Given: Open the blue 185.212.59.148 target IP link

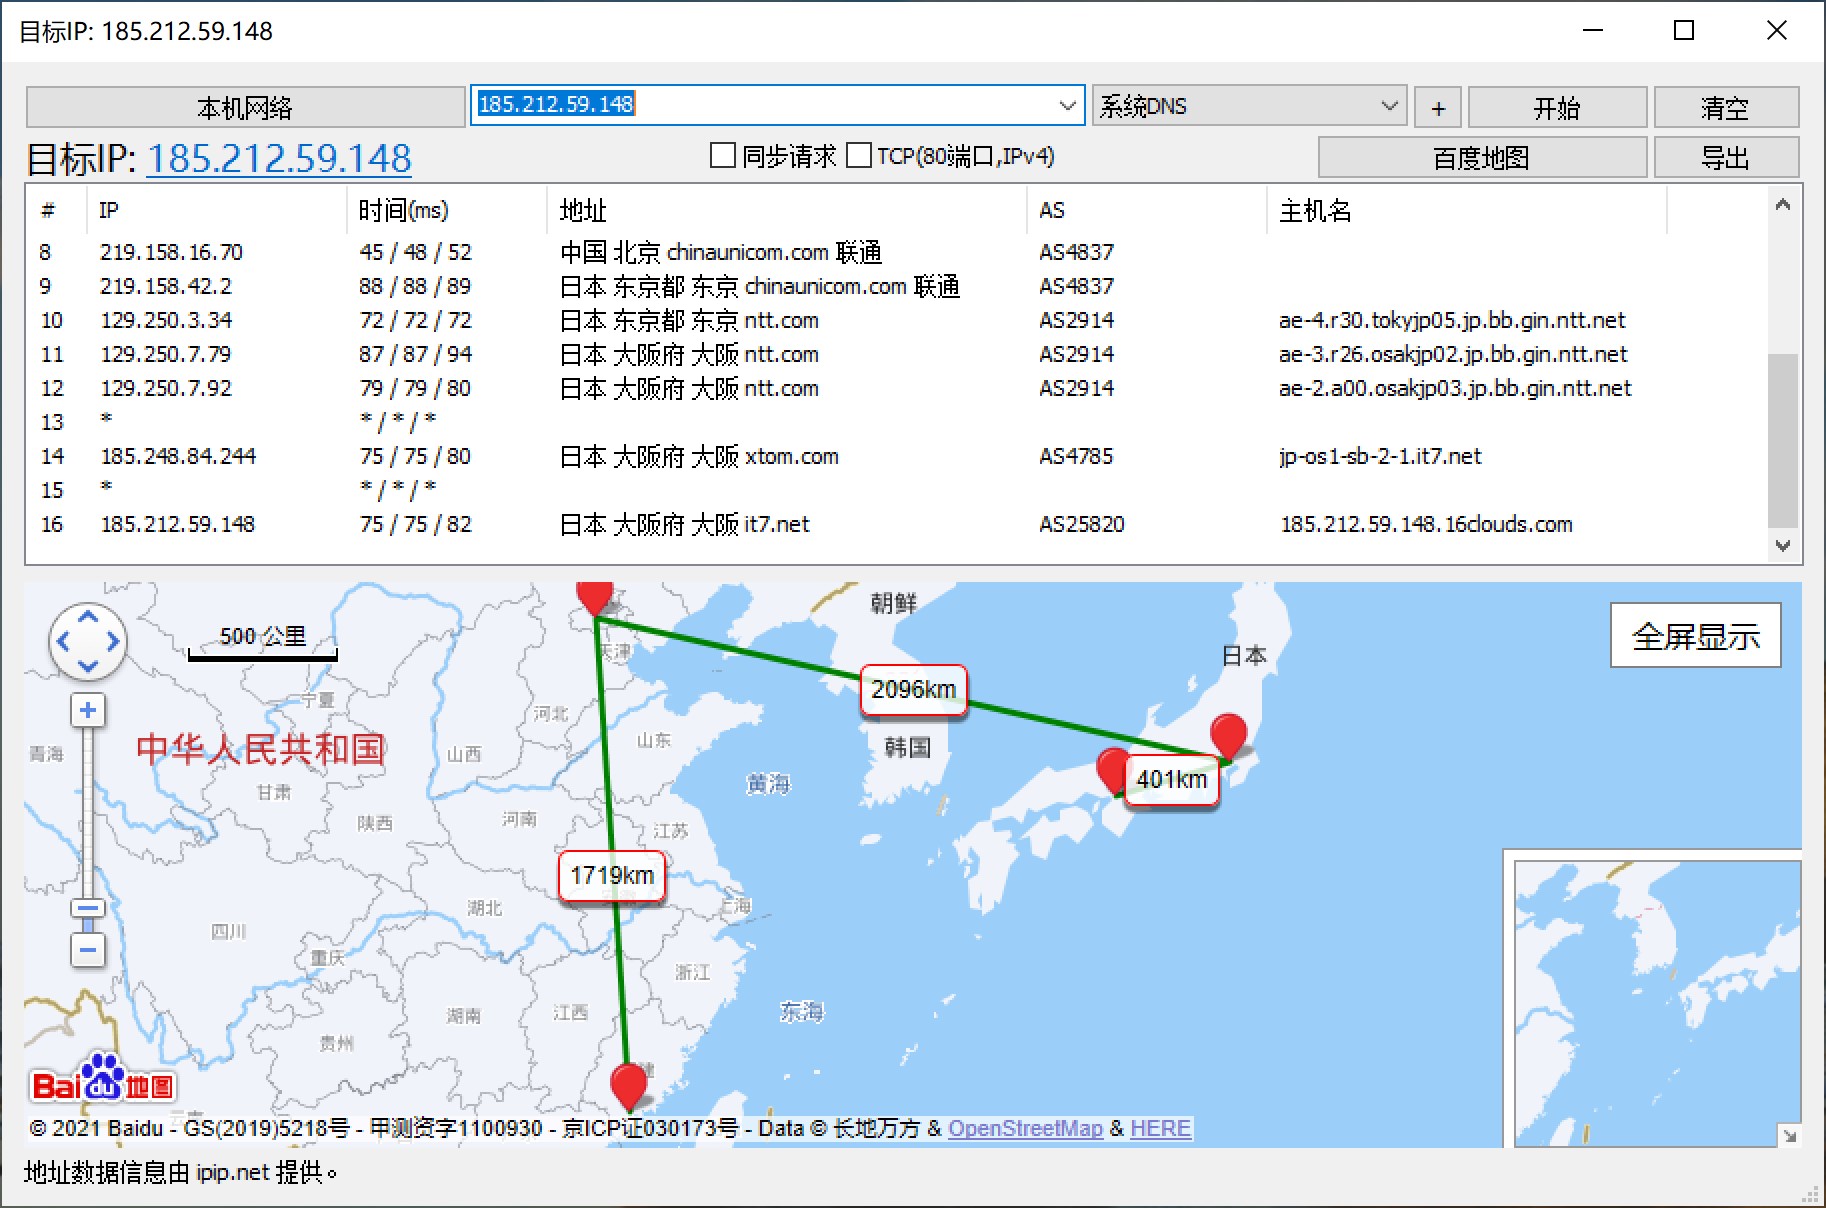Looking at the screenshot, I should 279,158.
